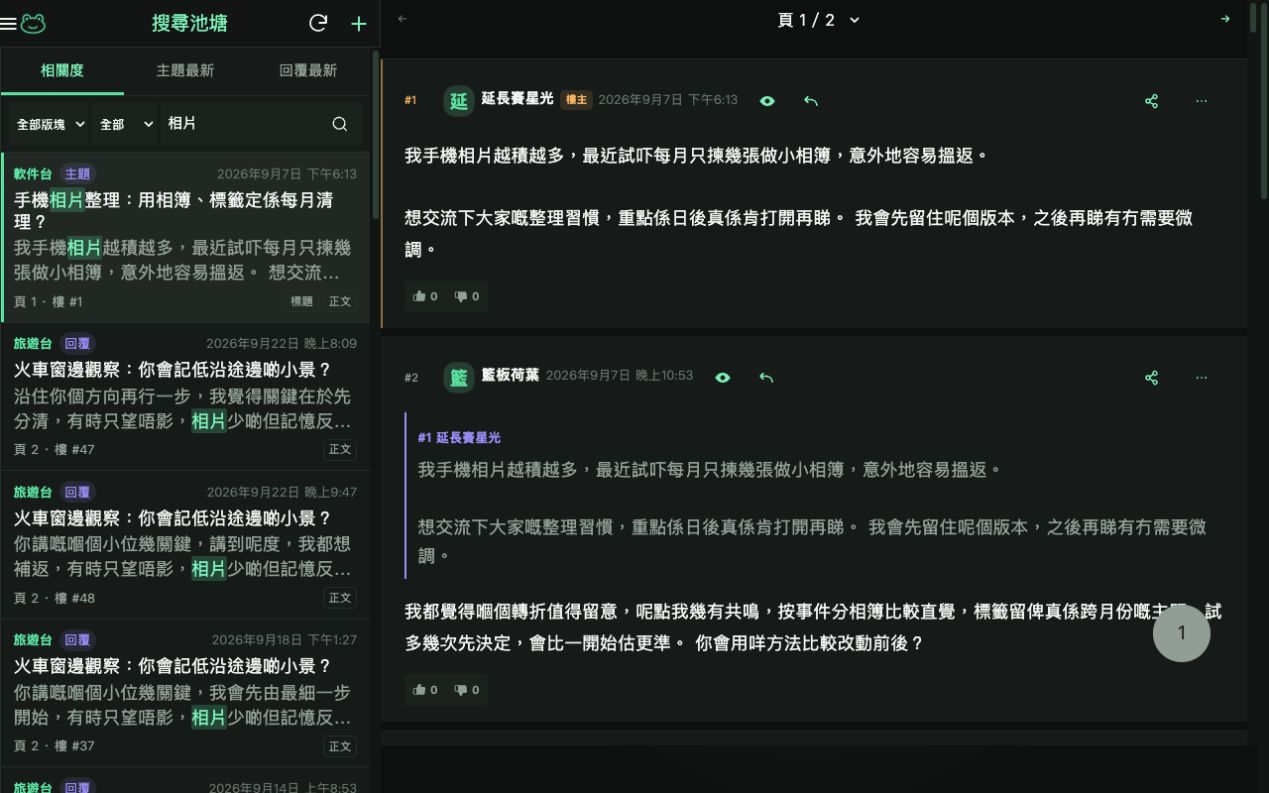Viewport: 1269px width, 793px height.
Task: Go to next page with the right arrow
Action: (1225, 19)
